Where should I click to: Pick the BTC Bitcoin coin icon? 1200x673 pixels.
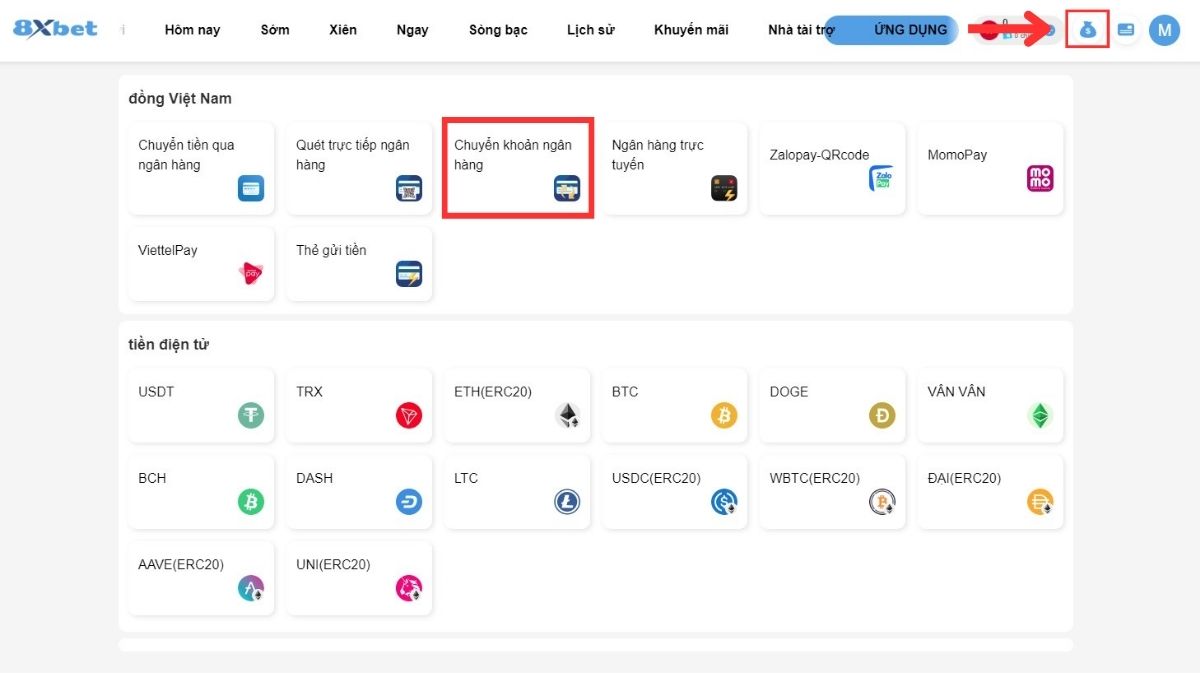(724, 416)
